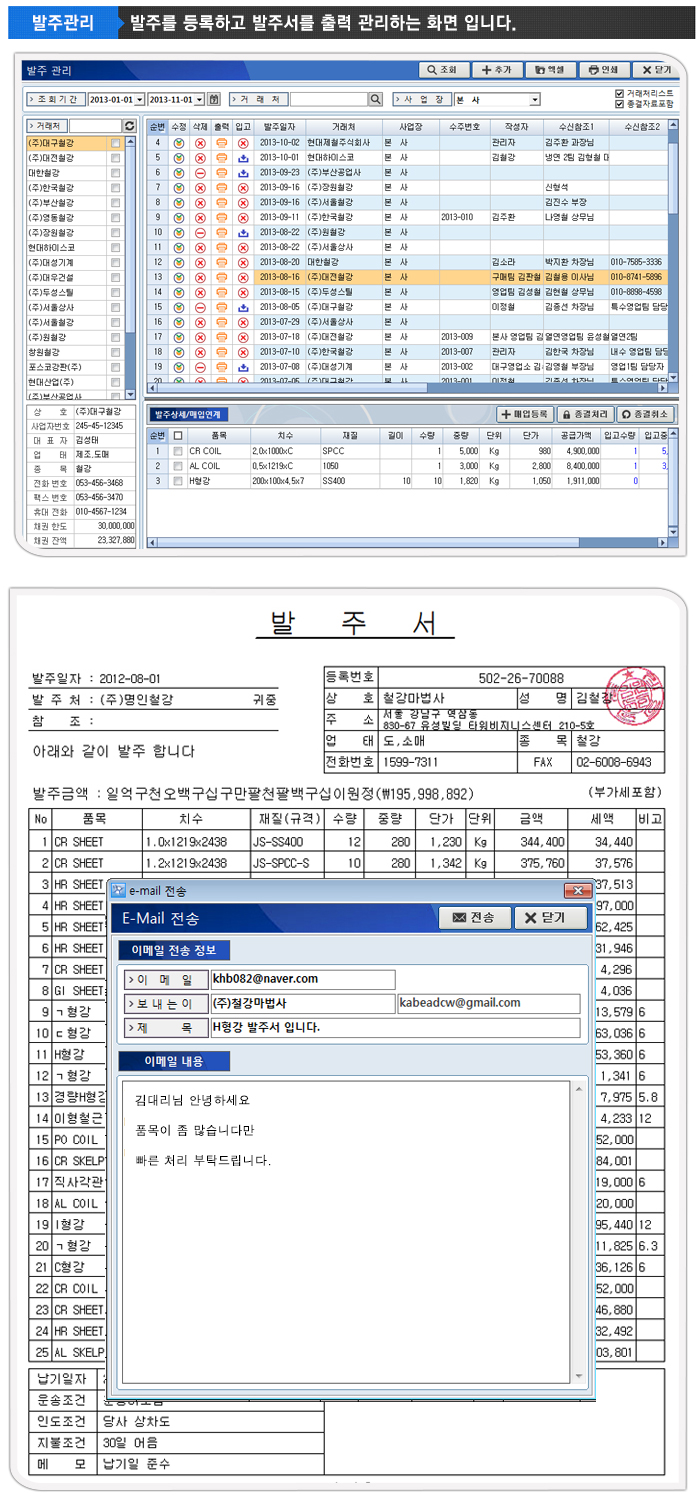Select the 발주상세/매입연계 tab

(191, 413)
